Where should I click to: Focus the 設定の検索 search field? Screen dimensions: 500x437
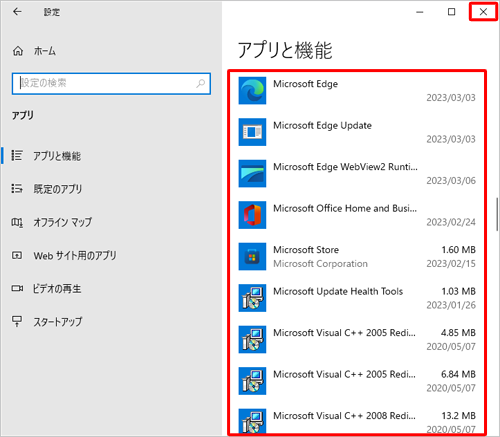[111, 83]
